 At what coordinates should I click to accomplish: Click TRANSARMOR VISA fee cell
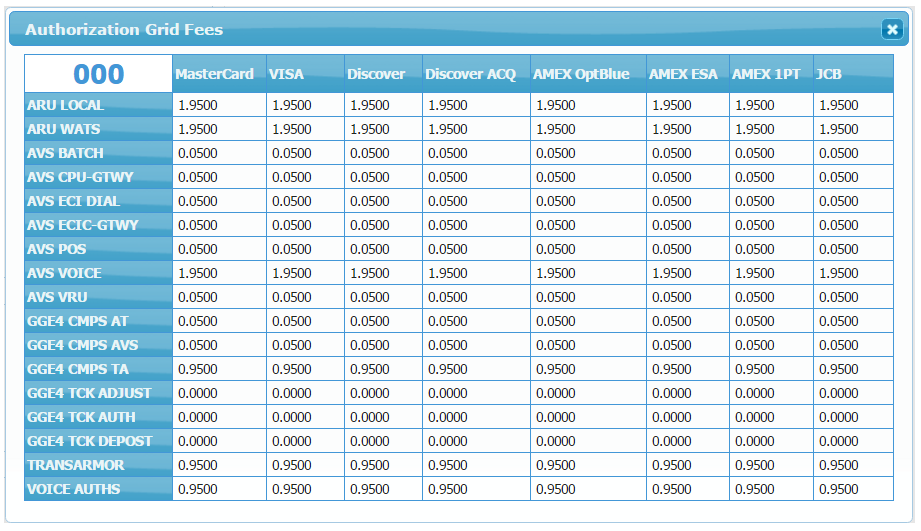click(305, 466)
